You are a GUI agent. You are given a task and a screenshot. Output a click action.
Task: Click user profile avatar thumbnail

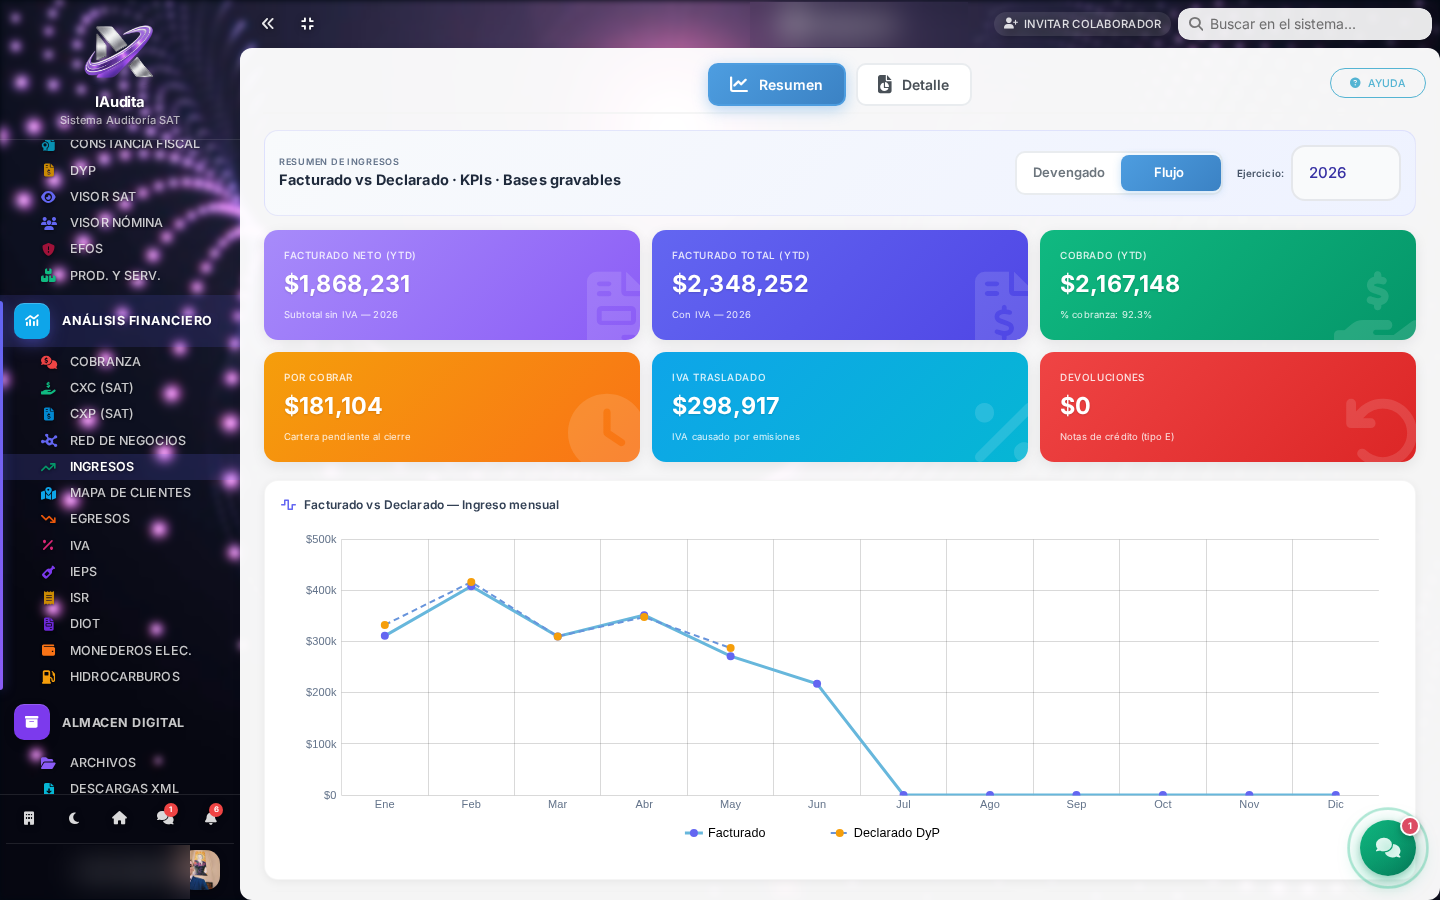[x=204, y=870]
